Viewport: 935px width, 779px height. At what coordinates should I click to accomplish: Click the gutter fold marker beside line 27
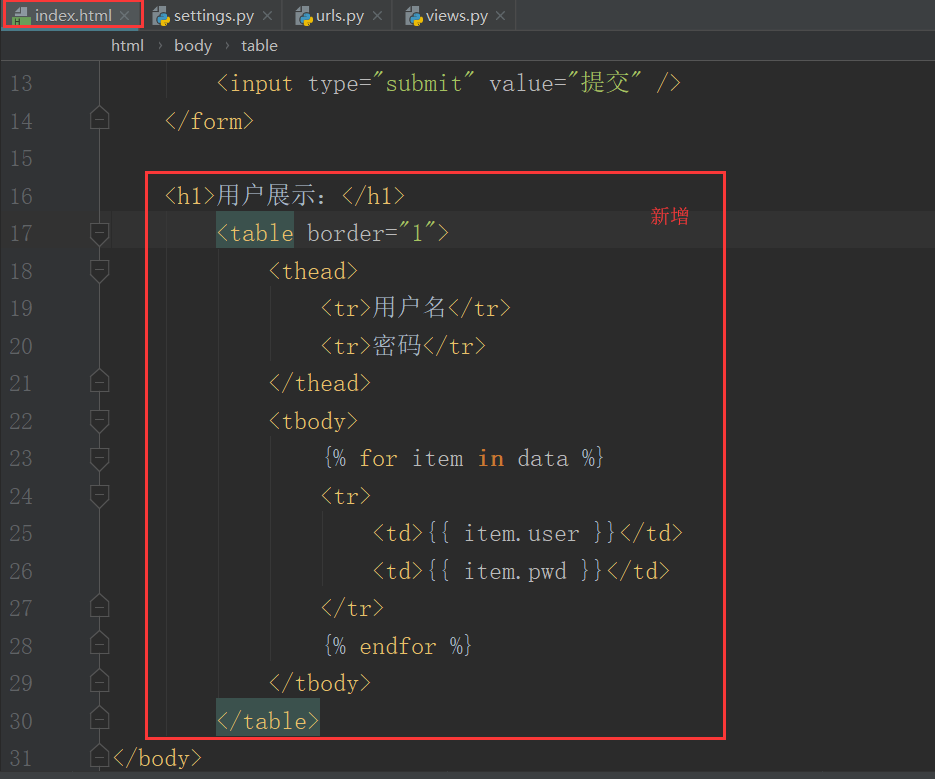[99, 605]
